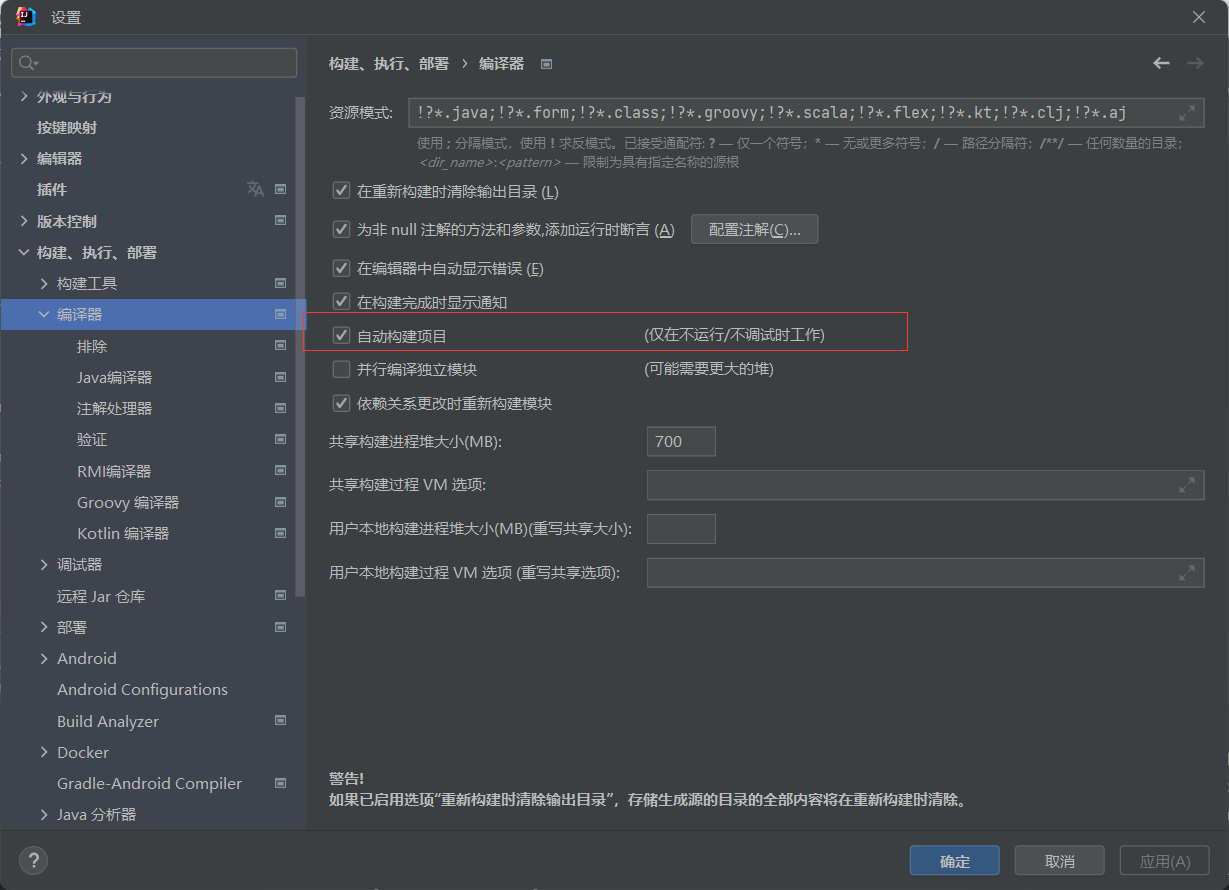Expand 用户本地构建过程 VM 选项 field icon
This screenshot has height=890, width=1229.
1186,573
